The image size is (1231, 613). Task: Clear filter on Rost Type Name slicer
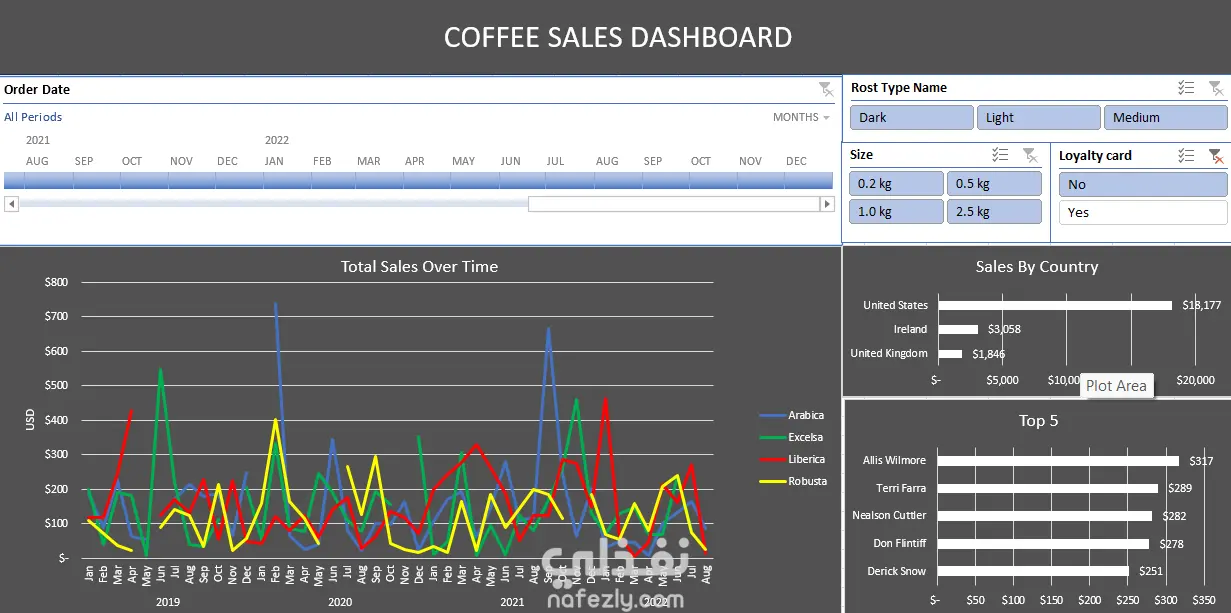pyautogui.click(x=1215, y=88)
